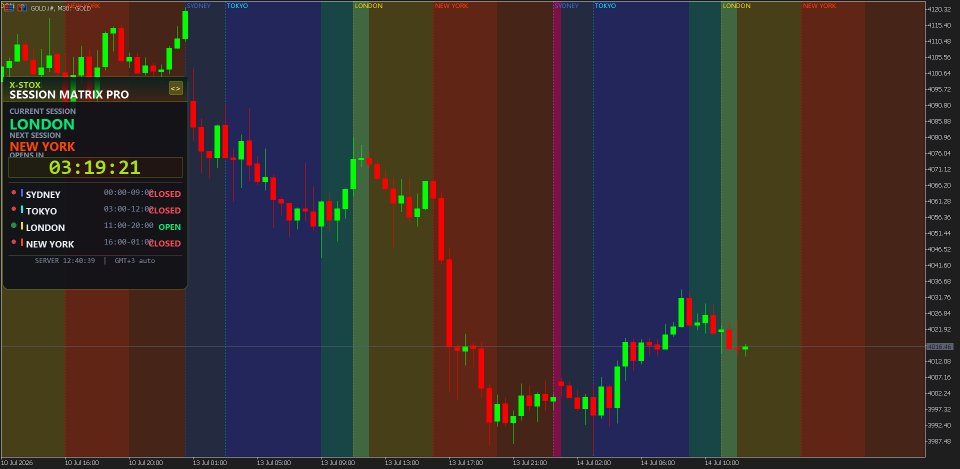Click the 14 Jul 02:00 time axis label
This screenshot has width=960, height=469.
593,462
